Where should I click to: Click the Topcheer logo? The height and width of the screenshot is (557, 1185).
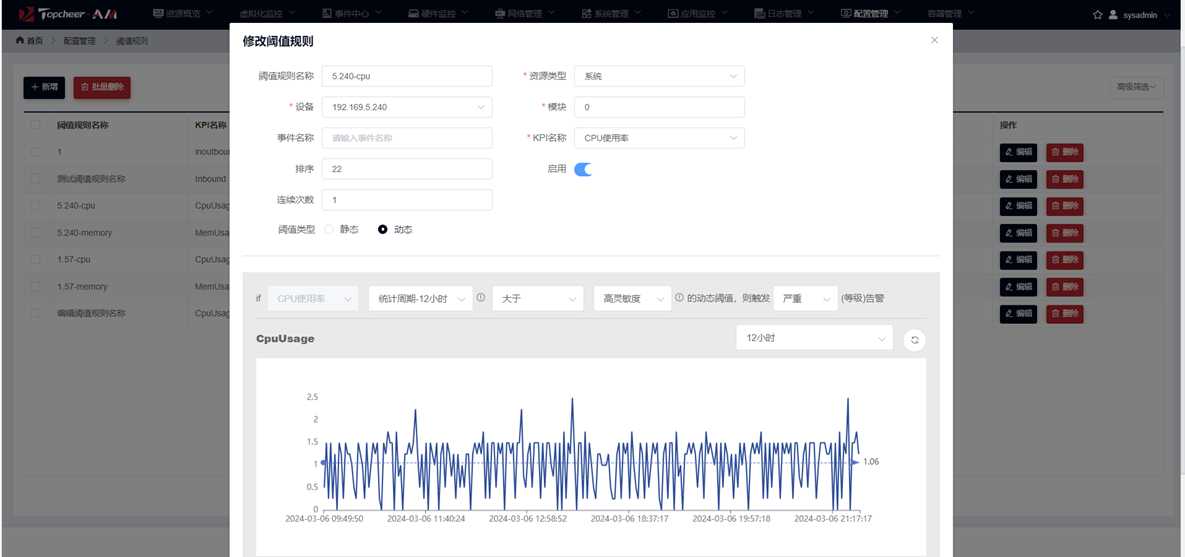pyautogui.click(x=67, y=14)
